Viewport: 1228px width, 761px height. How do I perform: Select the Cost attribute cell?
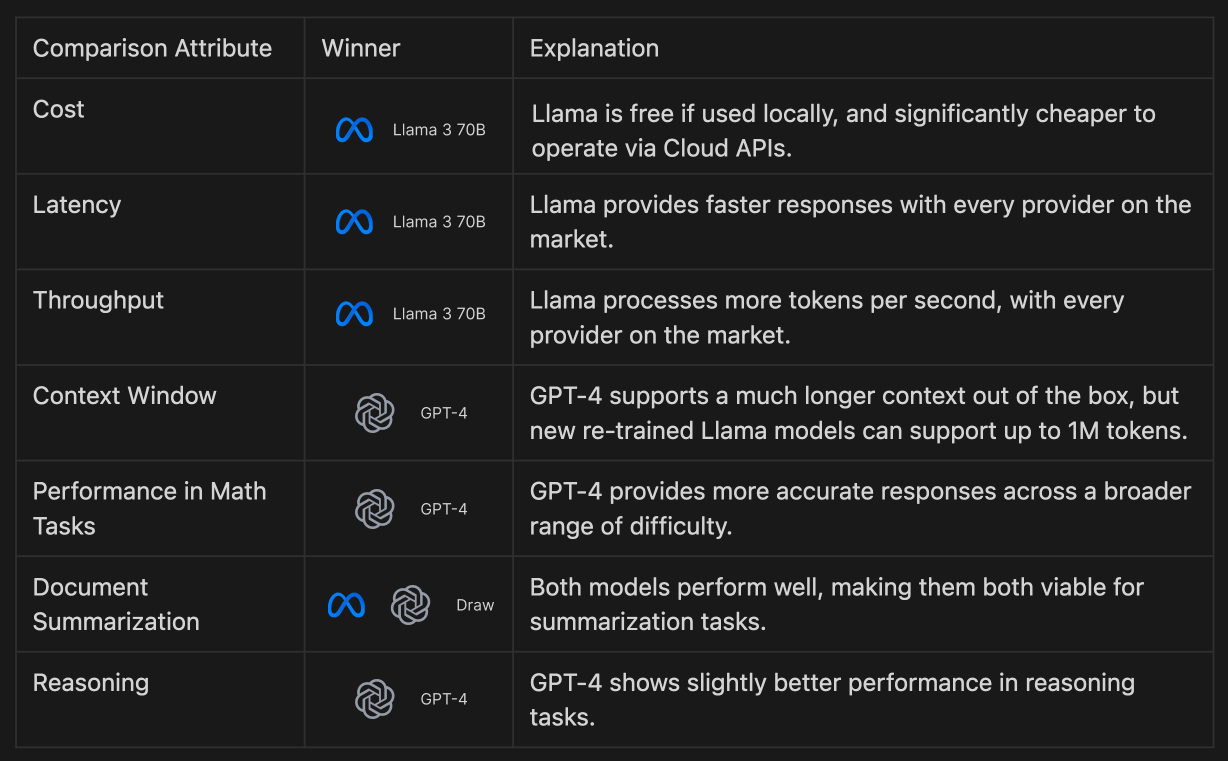coord(59,109)
